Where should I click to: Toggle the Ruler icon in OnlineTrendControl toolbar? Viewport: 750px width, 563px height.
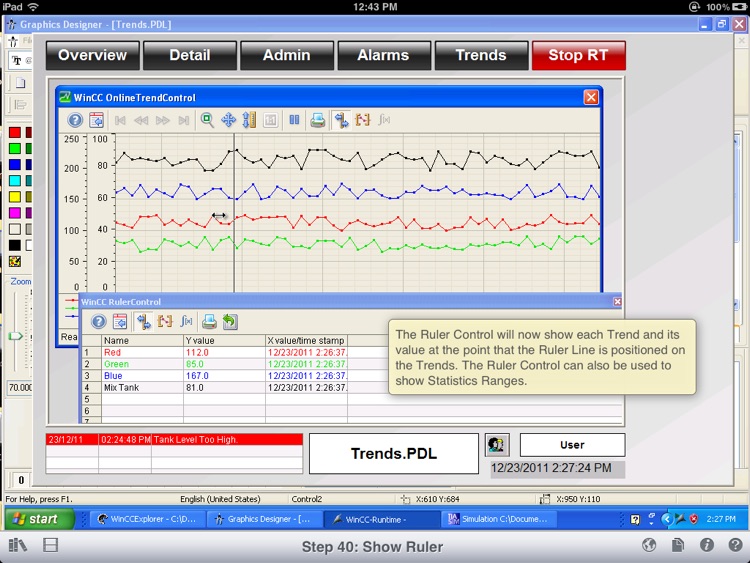point(342,120)
